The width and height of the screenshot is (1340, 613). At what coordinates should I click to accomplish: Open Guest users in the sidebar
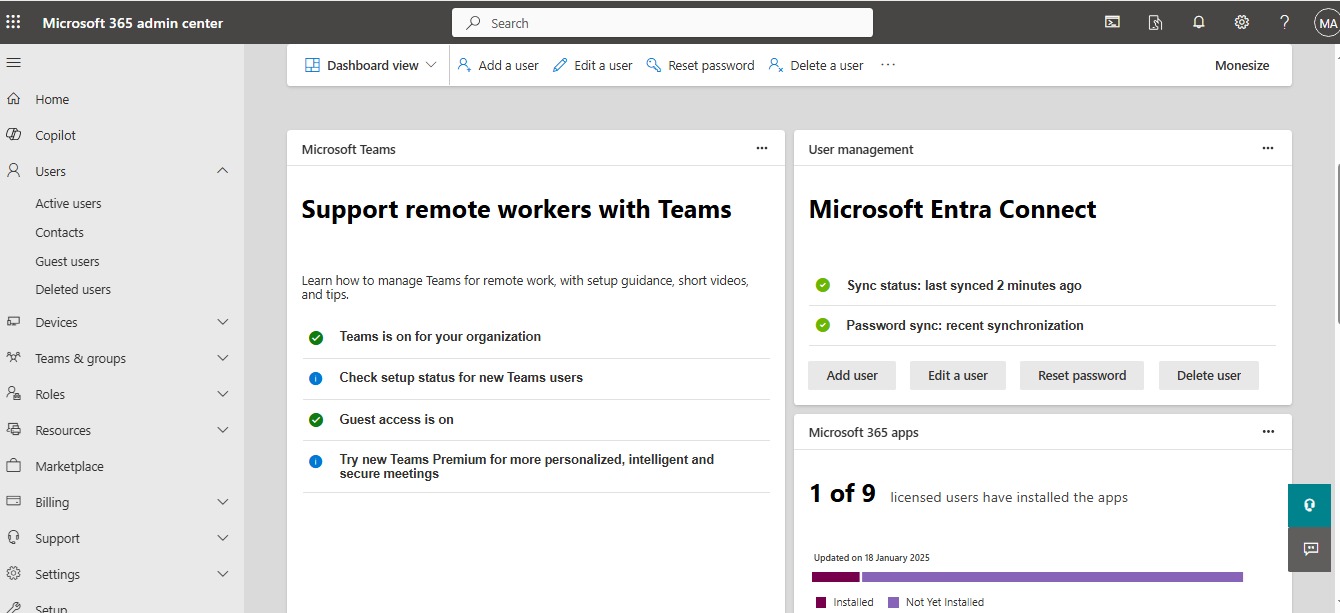(x=67, y=262)
